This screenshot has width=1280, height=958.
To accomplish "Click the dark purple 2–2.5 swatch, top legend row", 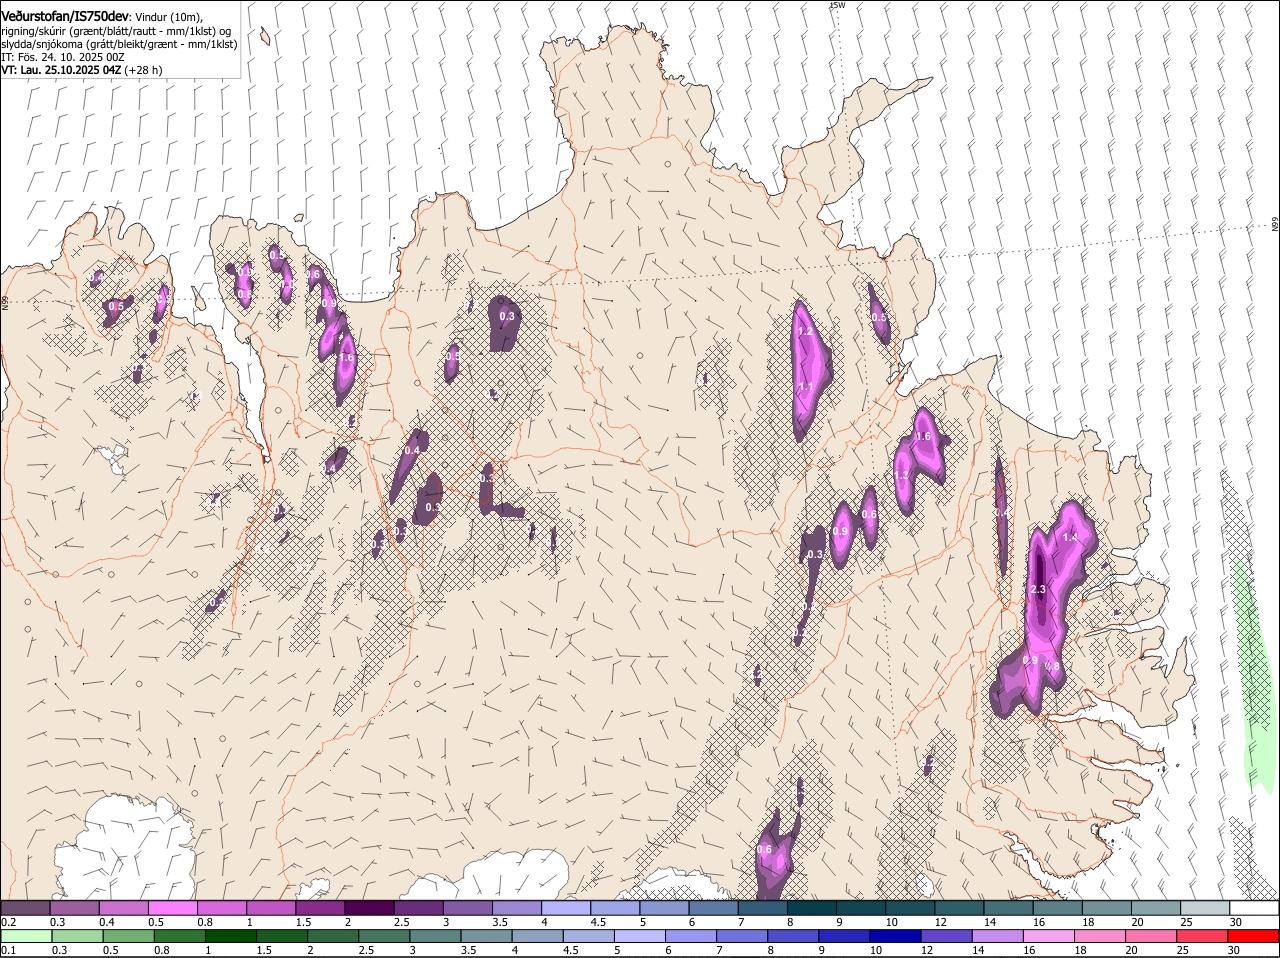I will [x=369, y=908].
